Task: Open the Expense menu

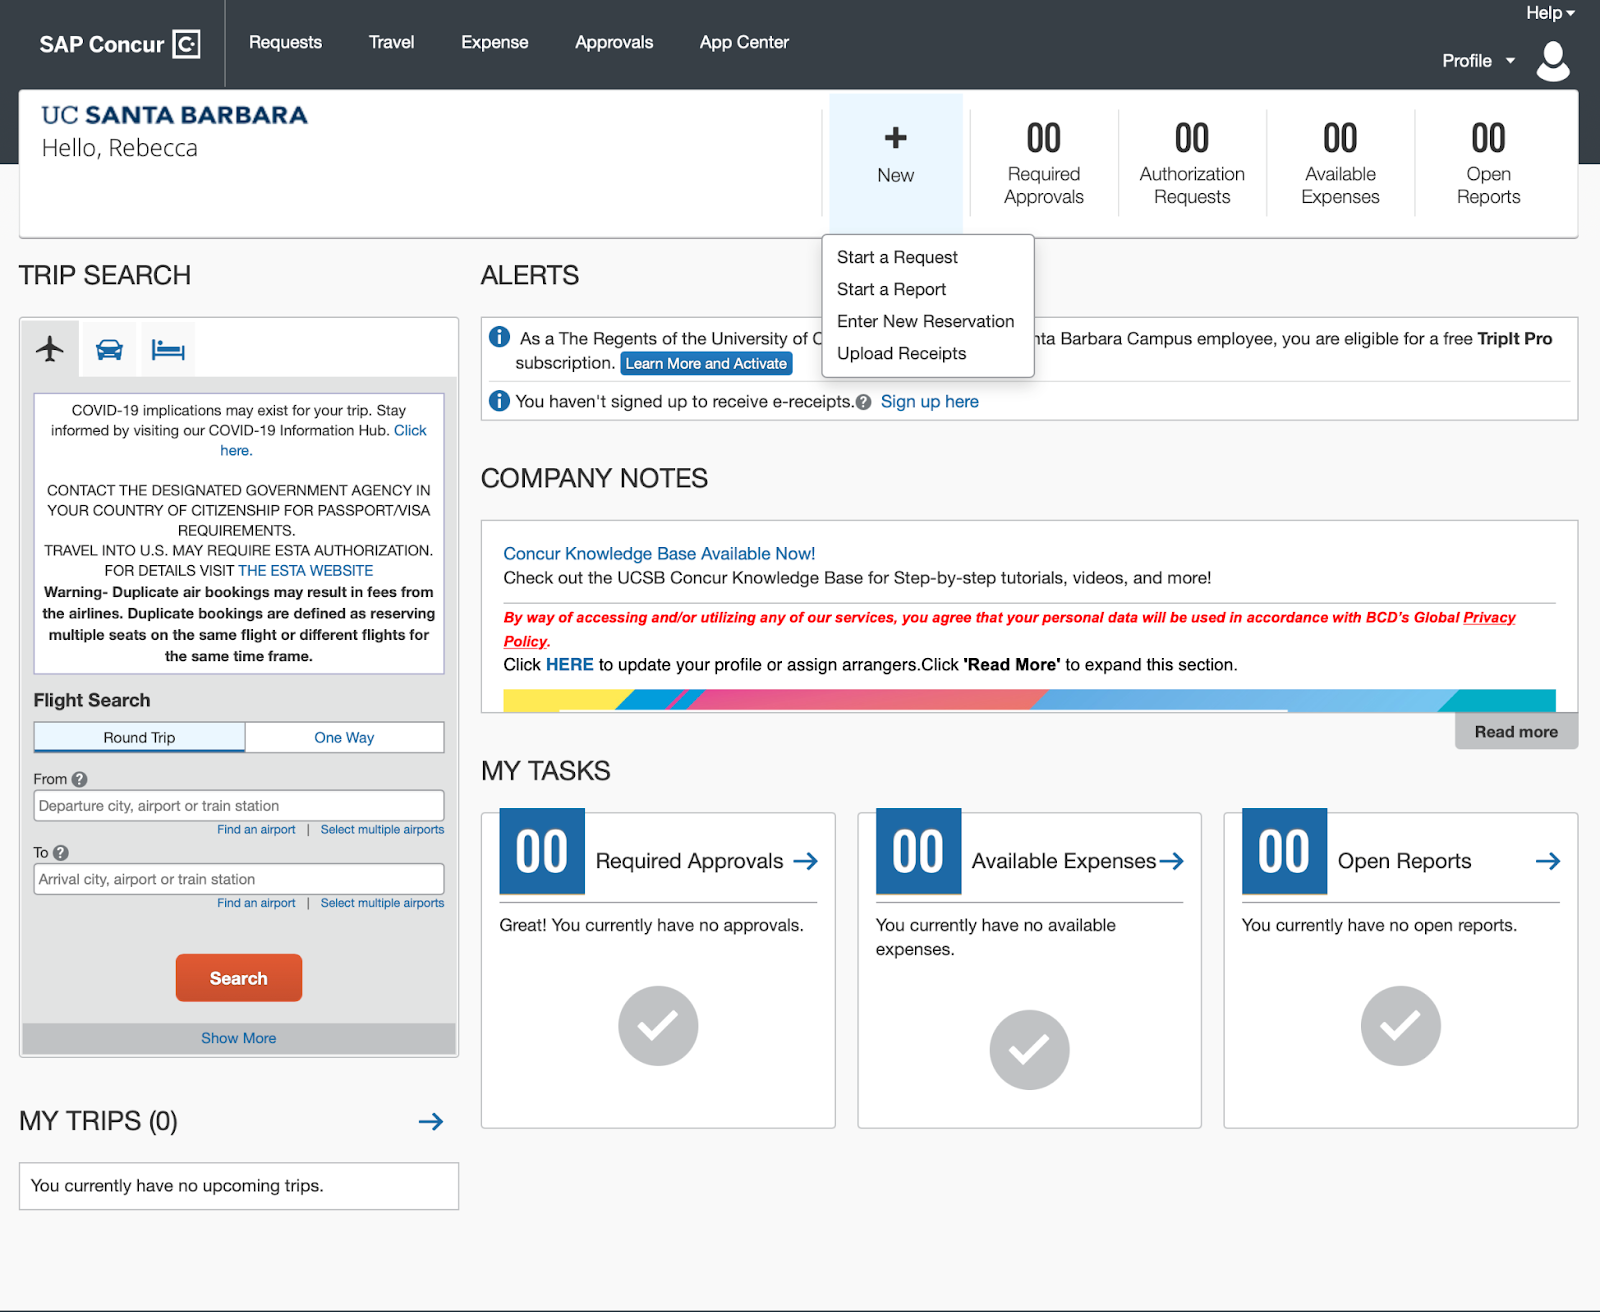Action: pyautogui.click(x=495, y=42)
